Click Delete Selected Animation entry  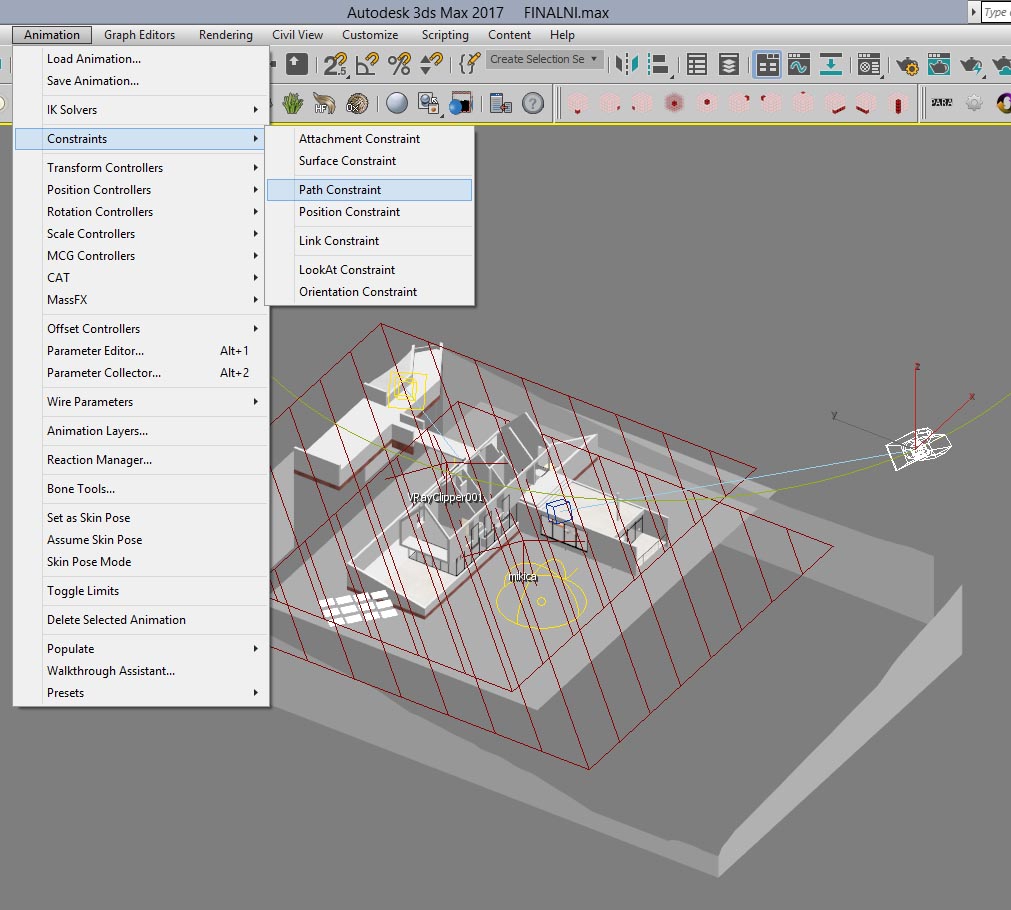(x=139, y=620)
